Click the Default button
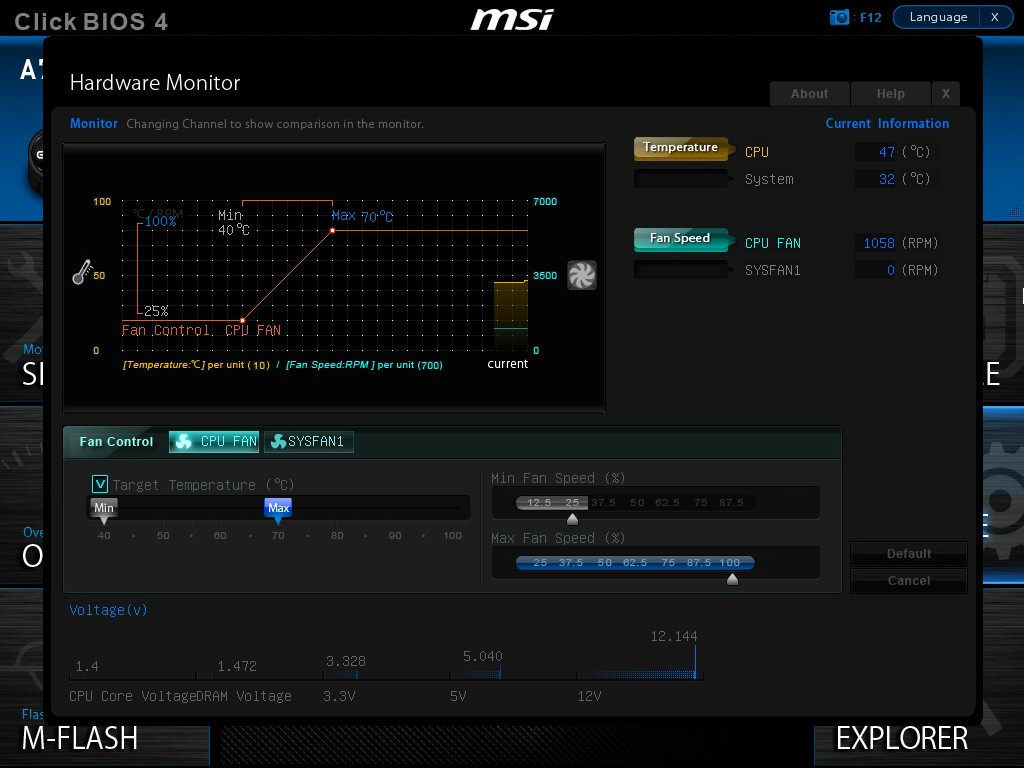The image size is (1024, 768). click(908, 554)
